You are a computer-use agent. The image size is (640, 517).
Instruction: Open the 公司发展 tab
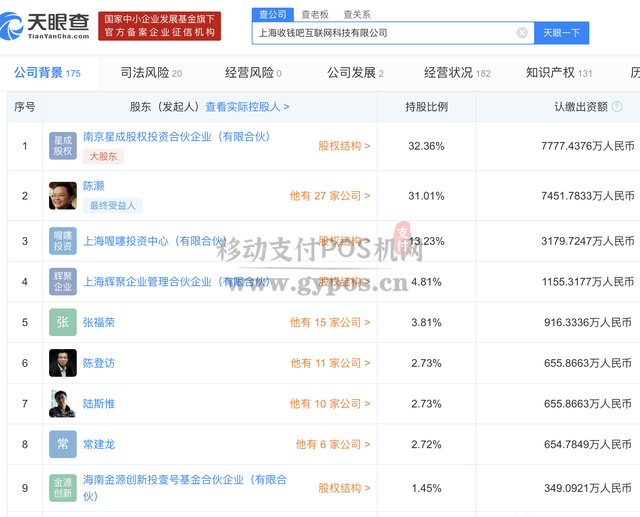tap(355, 73)
